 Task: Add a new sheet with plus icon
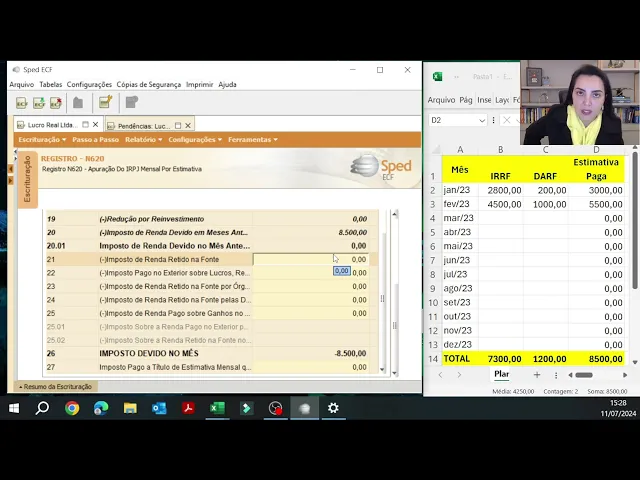click(537, 375)
